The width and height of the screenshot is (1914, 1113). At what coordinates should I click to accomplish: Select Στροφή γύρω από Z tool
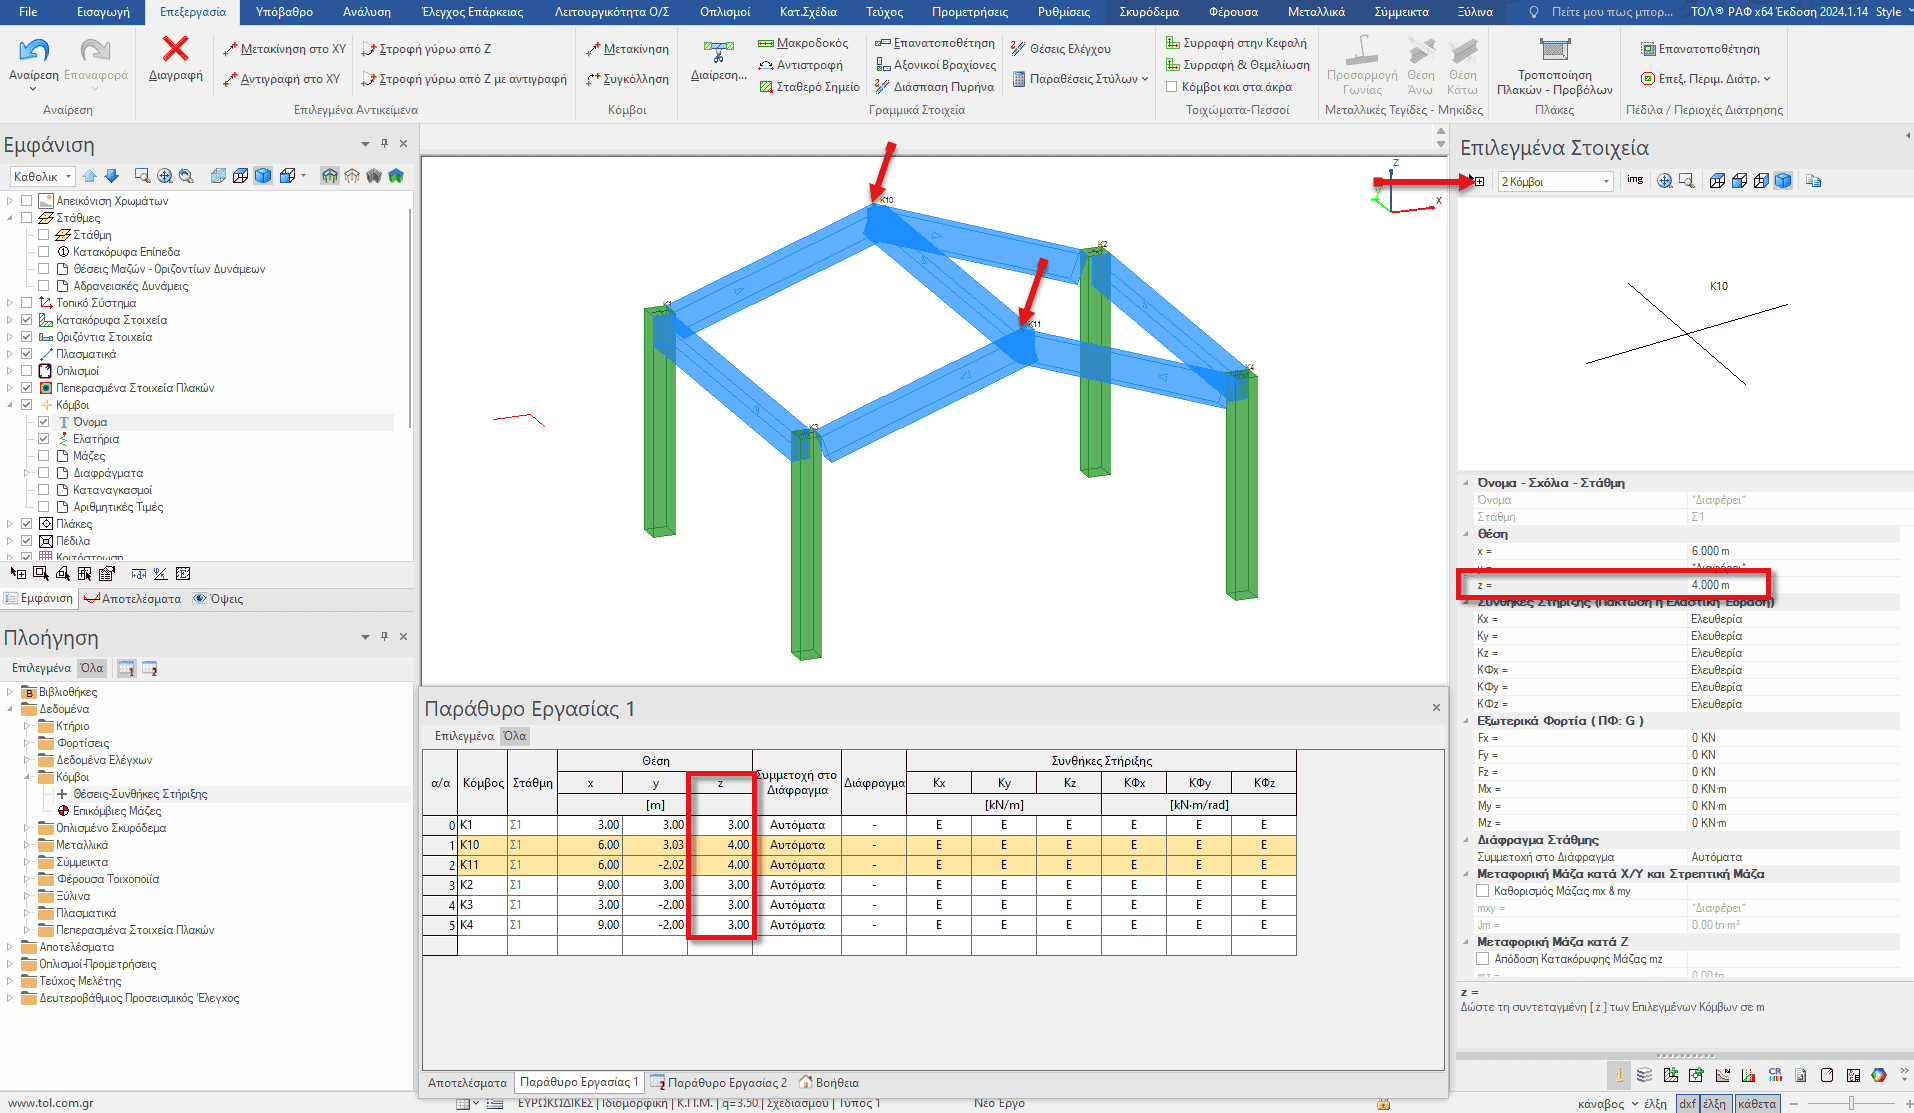(426, 49)
